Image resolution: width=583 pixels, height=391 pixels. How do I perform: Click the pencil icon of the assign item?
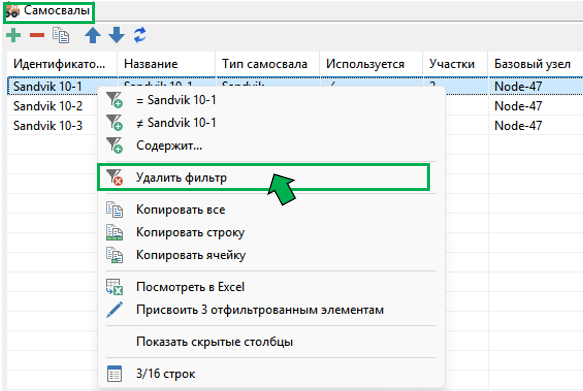point(115,310)
